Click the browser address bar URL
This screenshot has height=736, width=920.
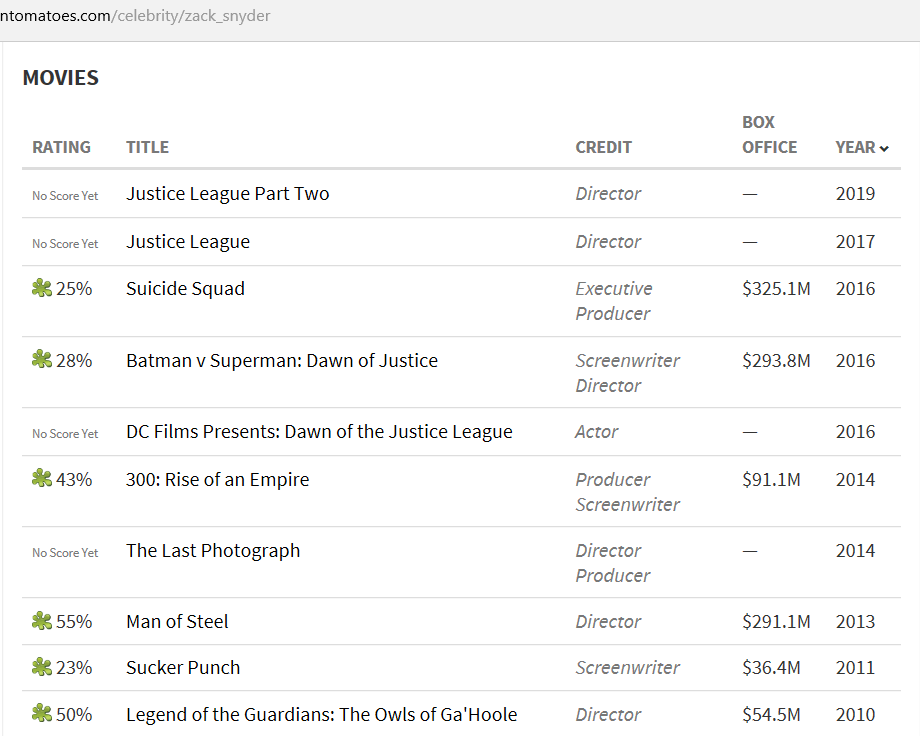[135, 16]
